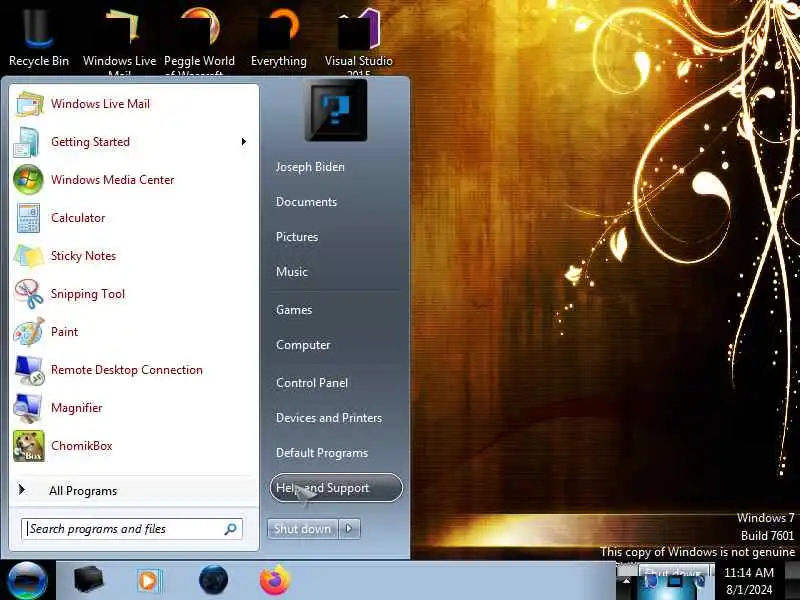Screen dimensions: 800x600
Task: Select the Everything desktop shortcut
Action: click(x=279, y=38)
